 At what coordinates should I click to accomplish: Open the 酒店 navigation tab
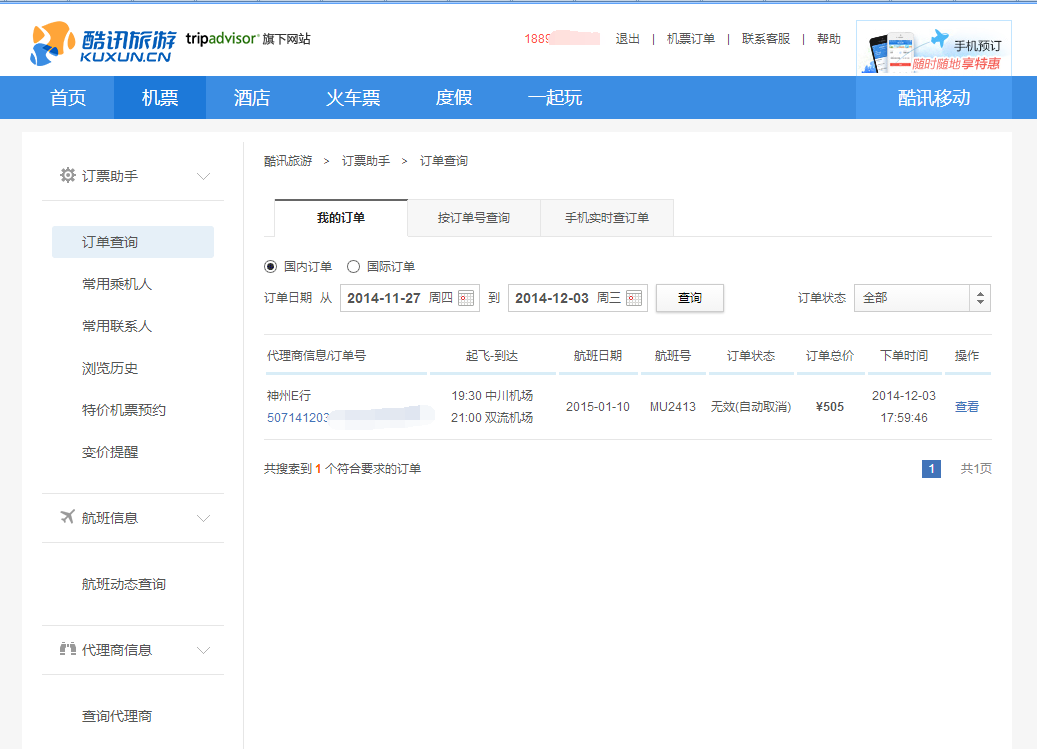click(252, 98)
